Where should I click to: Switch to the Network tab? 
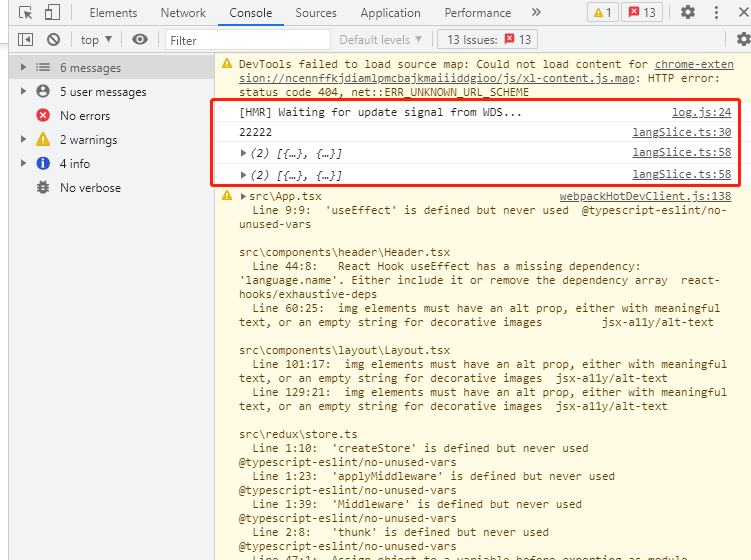pyautogui.click(x=183, y=13)
